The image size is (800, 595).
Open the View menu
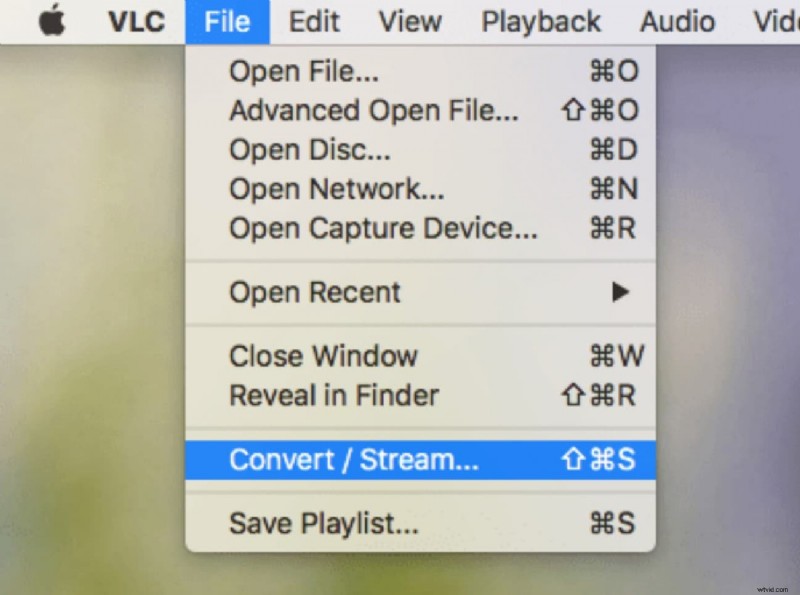(409, 21)
